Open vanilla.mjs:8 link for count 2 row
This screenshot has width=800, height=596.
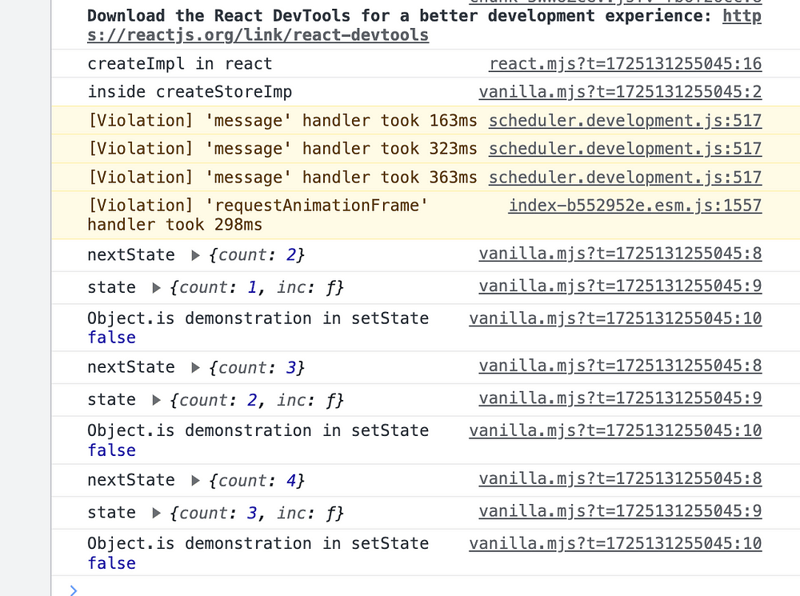(x=620, y=254)
